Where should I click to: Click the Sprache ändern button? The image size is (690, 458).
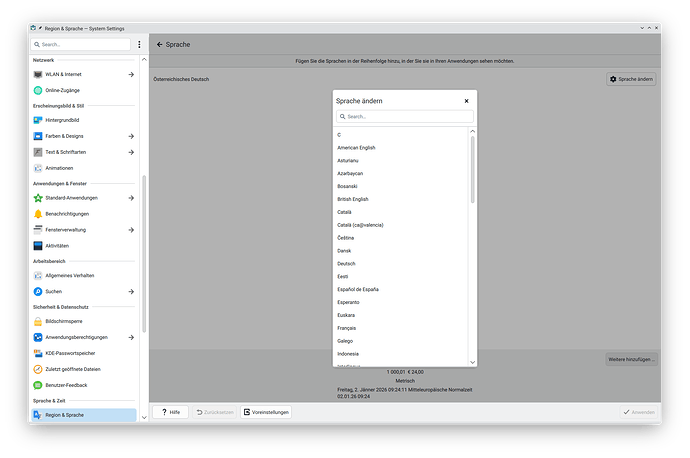click(x=631, y=79)
